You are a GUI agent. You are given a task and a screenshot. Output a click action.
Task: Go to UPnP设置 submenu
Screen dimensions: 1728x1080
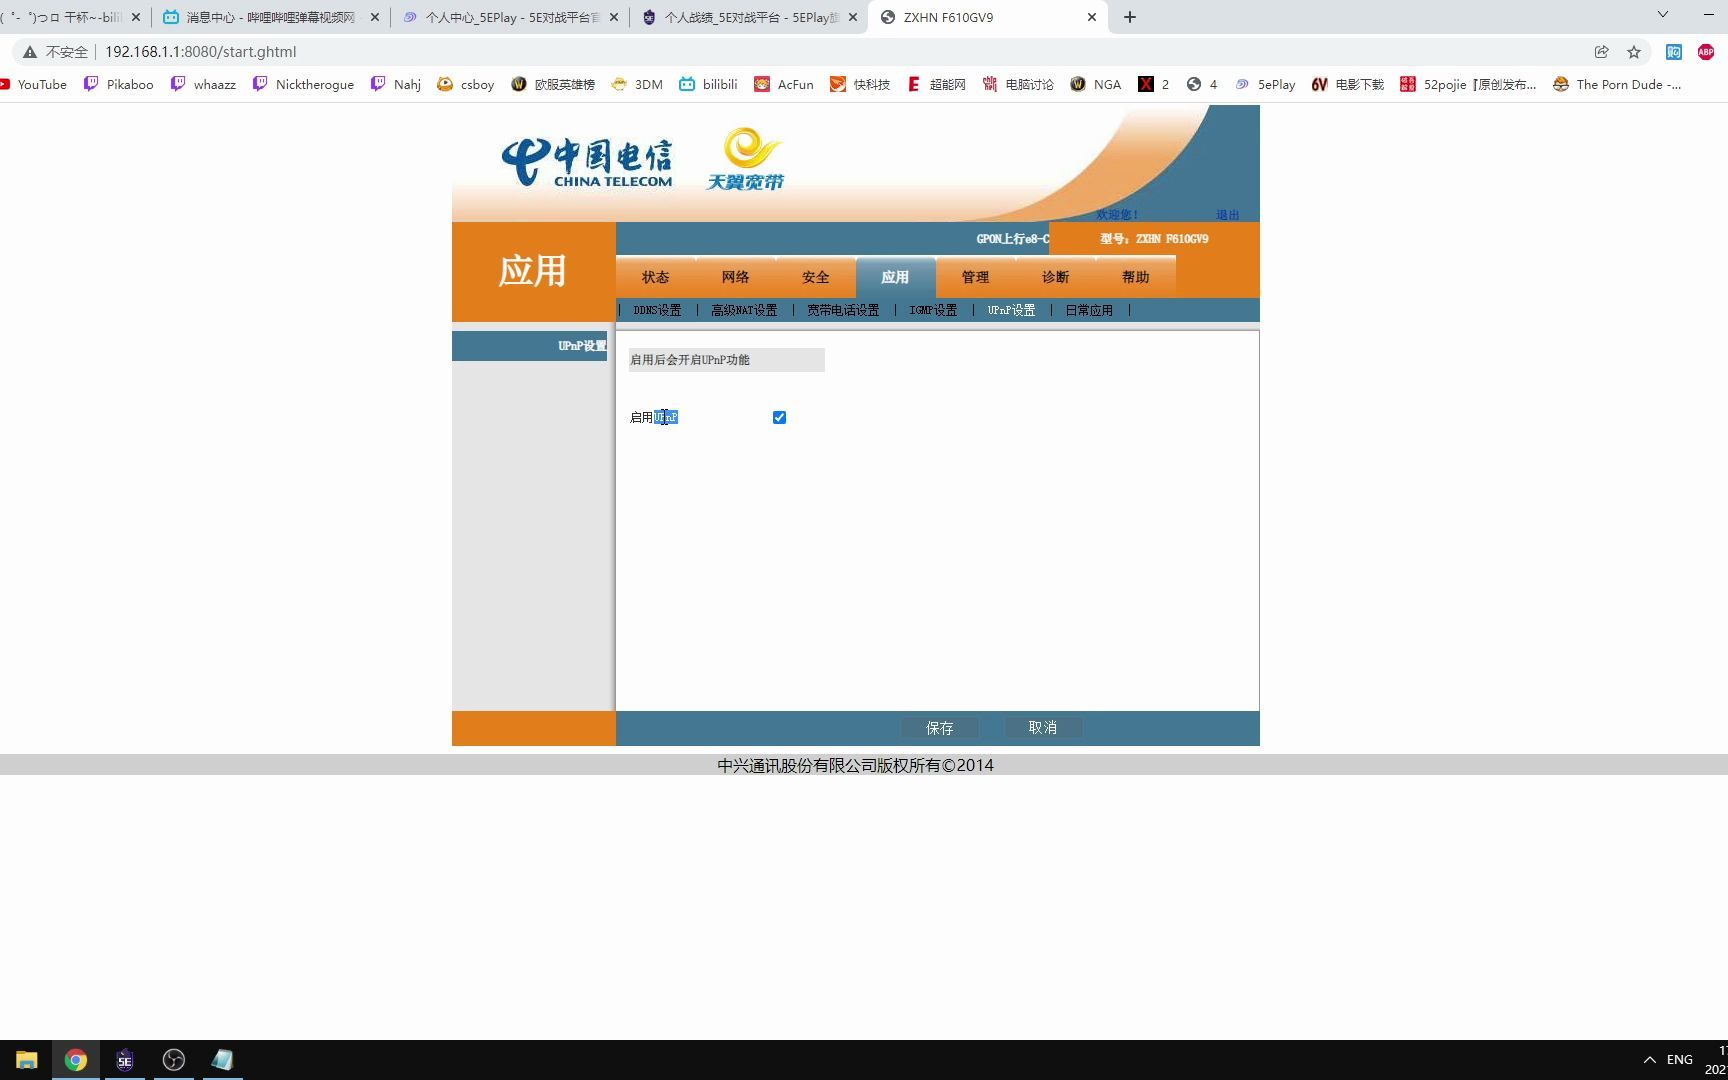[1011, 310]
